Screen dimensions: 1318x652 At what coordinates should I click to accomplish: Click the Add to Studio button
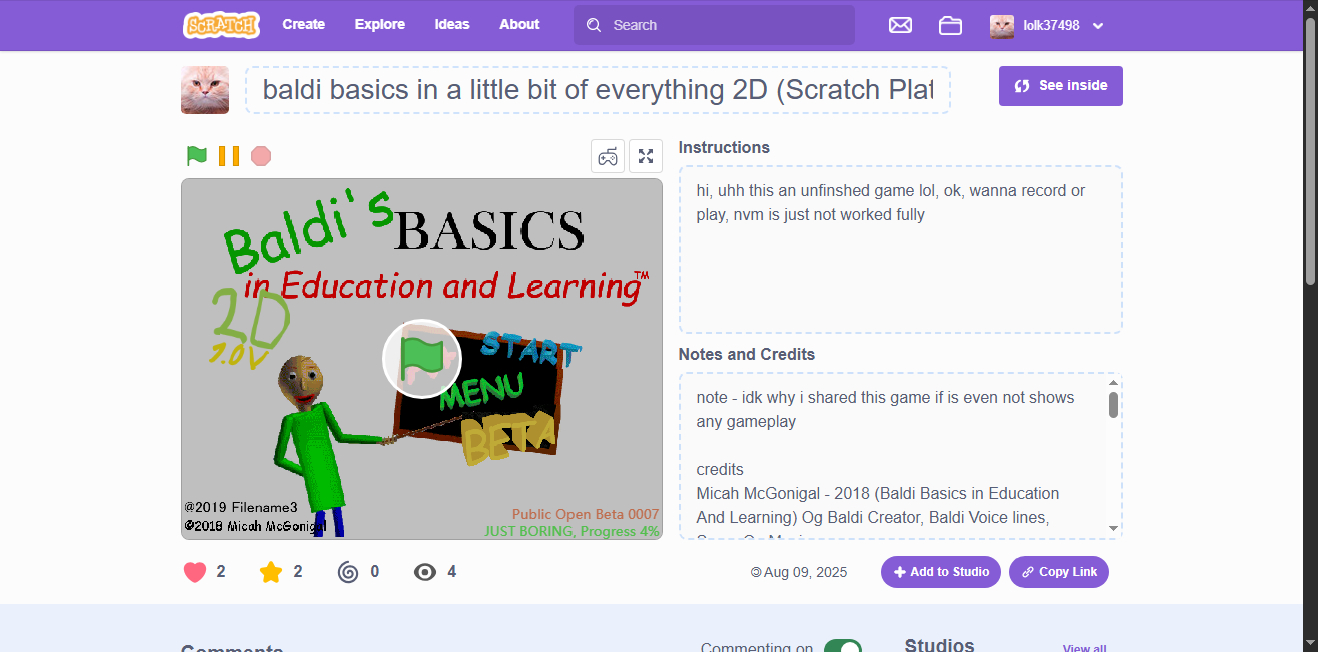tap(941, 572)
